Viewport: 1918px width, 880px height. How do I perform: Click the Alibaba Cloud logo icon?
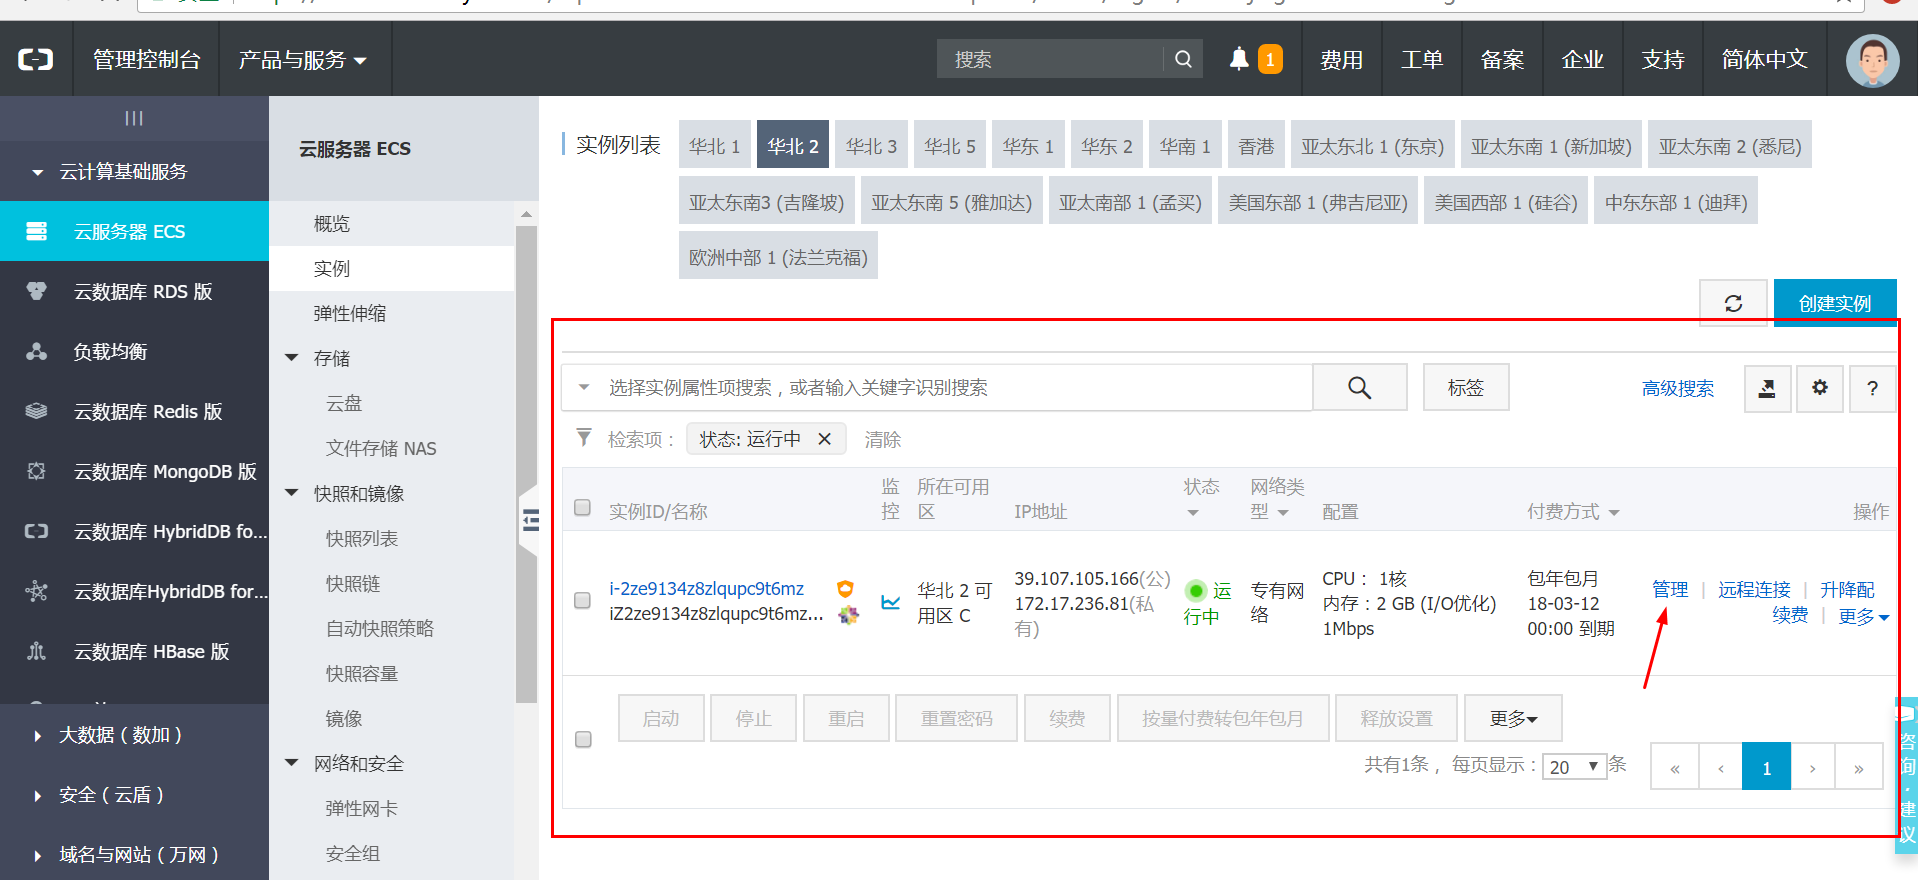(x=36, y=60)
